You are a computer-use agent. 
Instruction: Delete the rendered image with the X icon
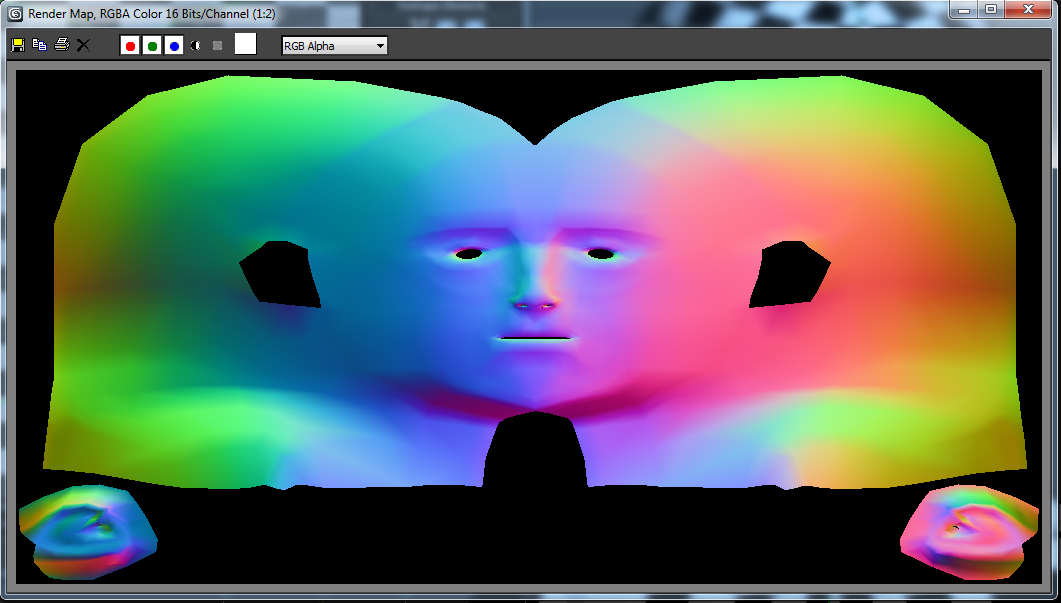(x=83, y=45)
